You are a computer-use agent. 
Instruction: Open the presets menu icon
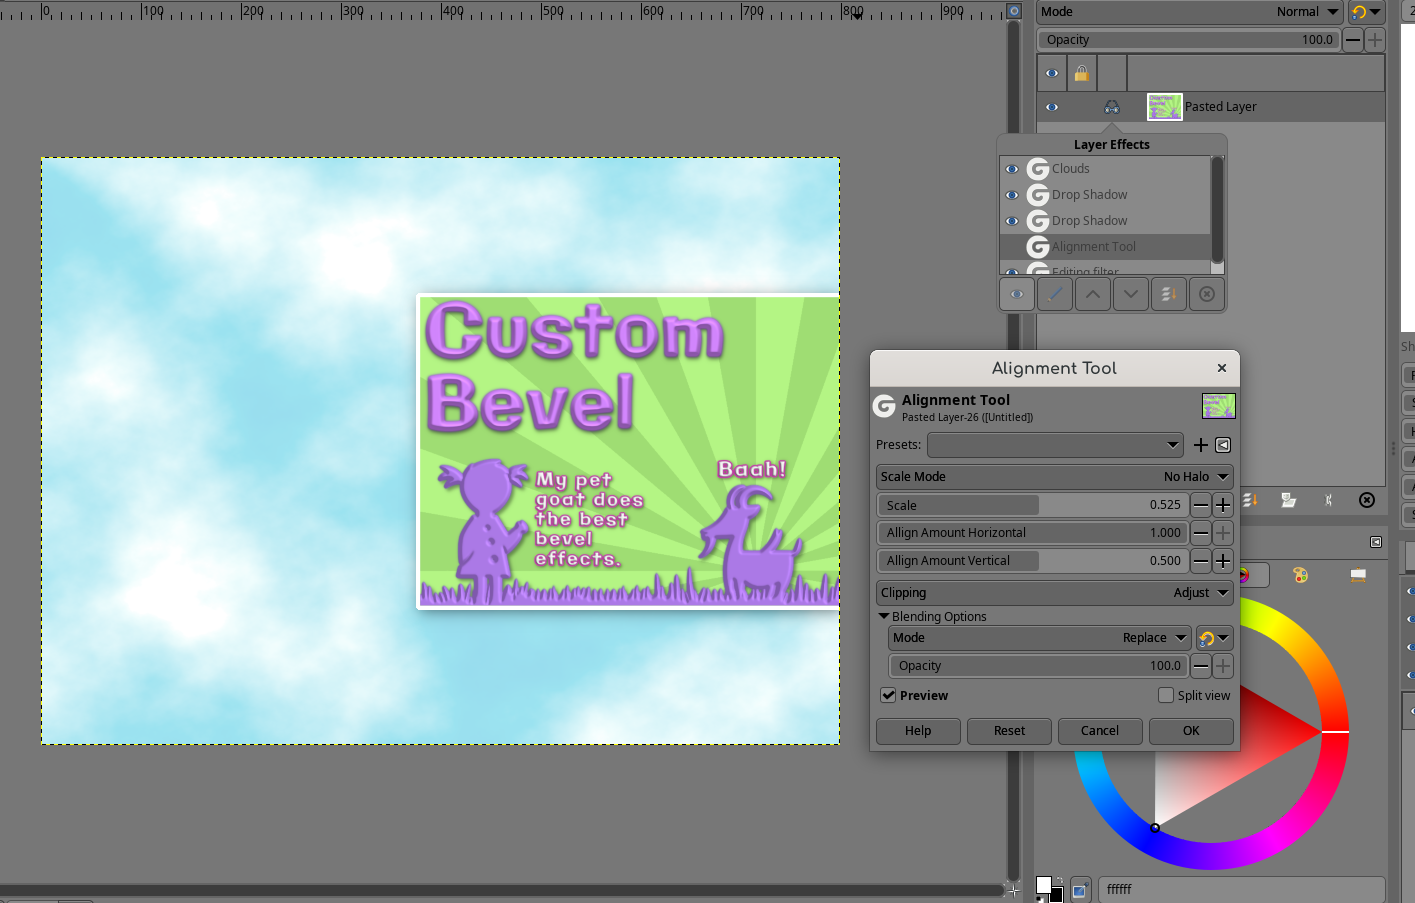point(1223,445)
